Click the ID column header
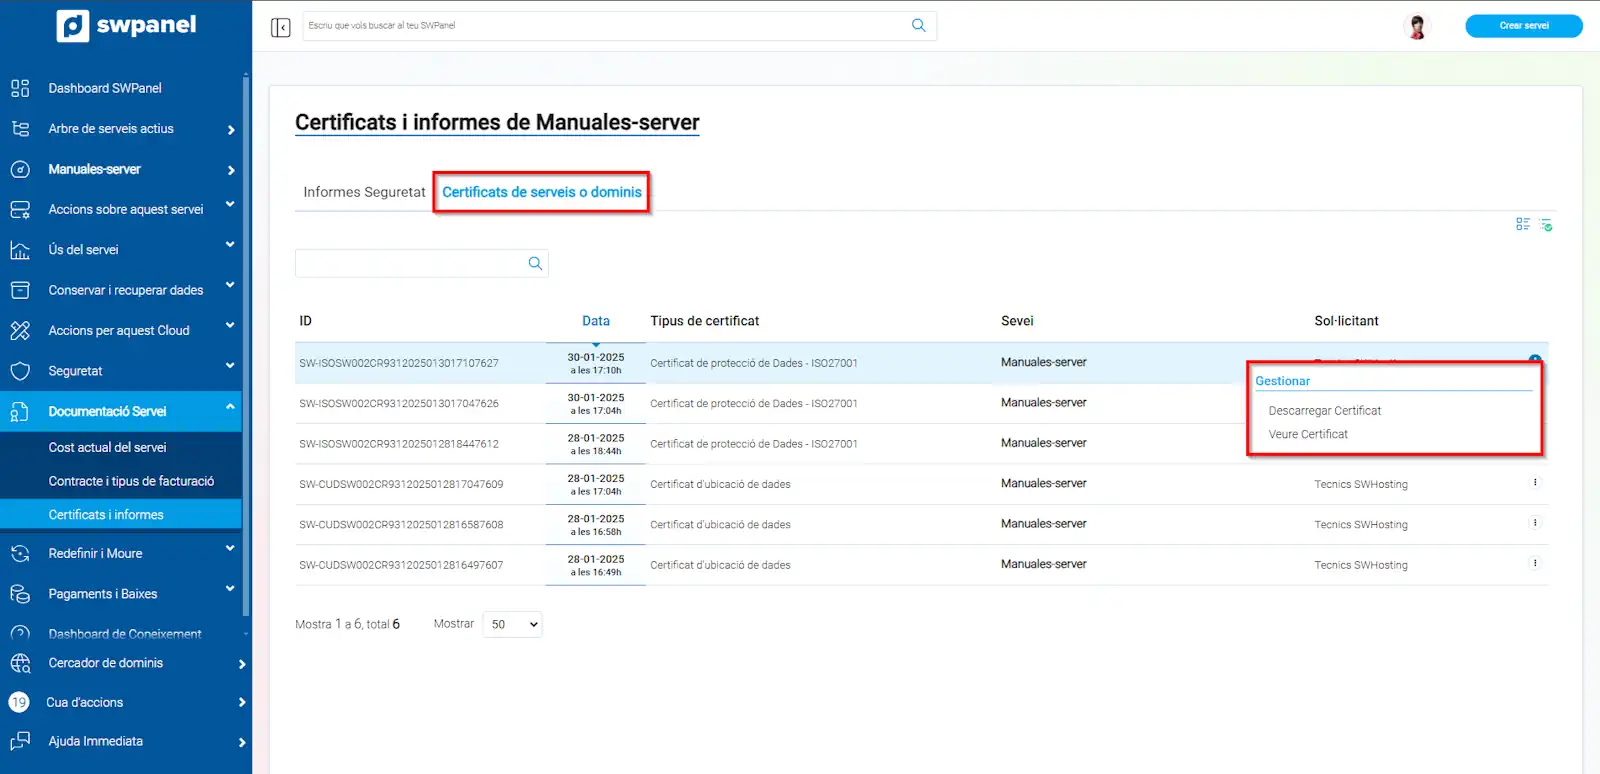1600x774 pixels. coord(306,321)
